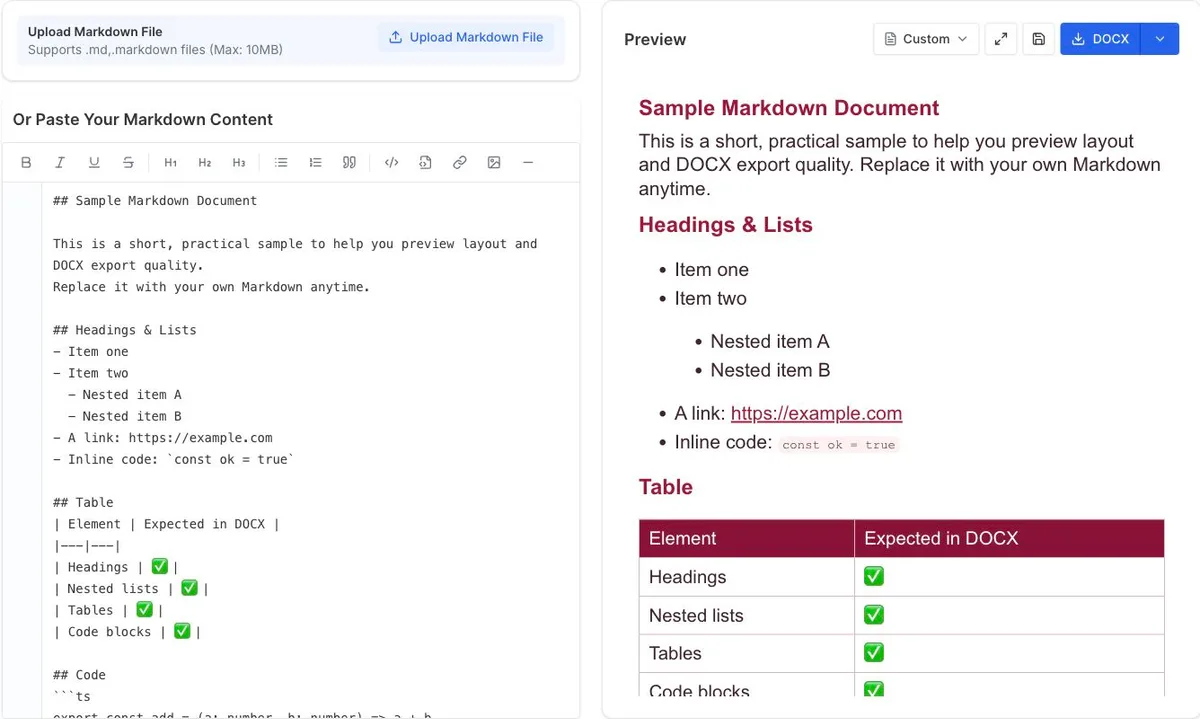
Task: Click the 'Preview' panel title
Action: [x=655, y=39]
